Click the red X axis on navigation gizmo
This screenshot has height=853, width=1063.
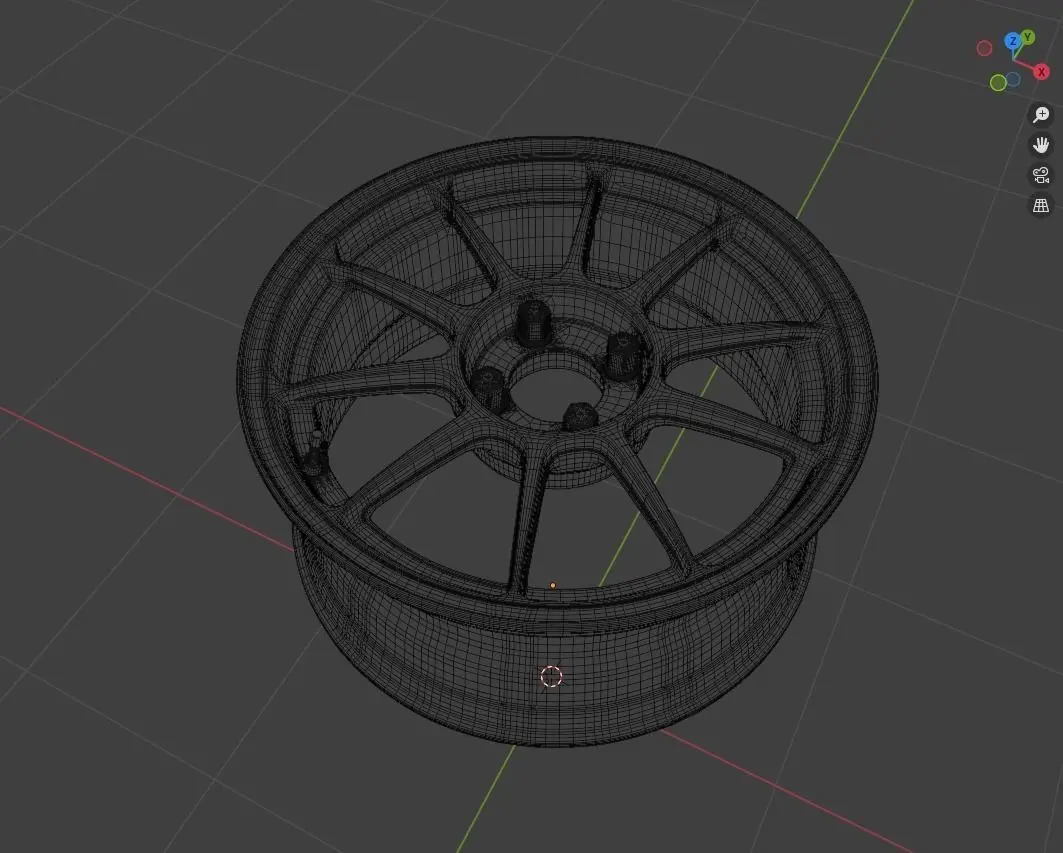click(x=1041, y=72)
